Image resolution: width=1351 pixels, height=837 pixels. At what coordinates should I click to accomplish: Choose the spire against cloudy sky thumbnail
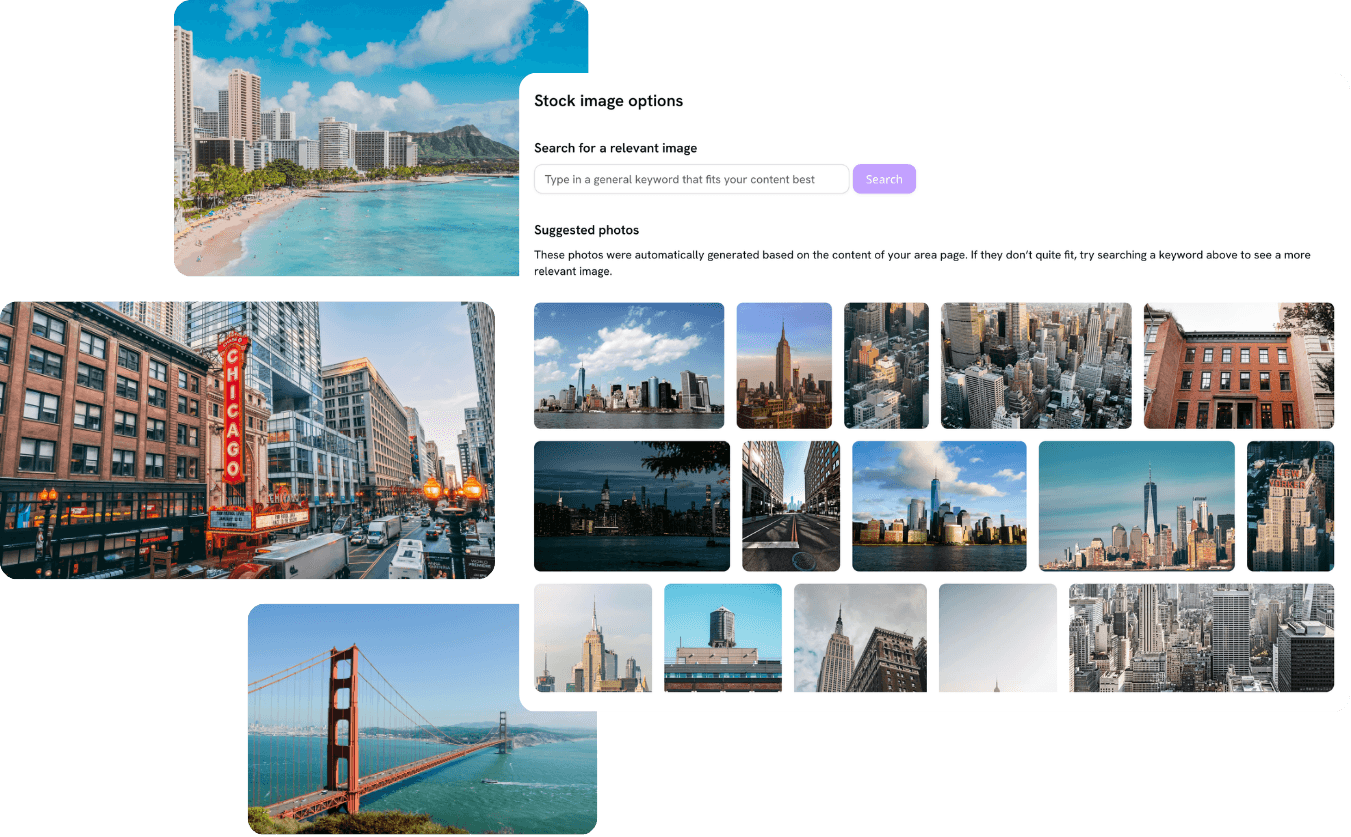point(593,637)
